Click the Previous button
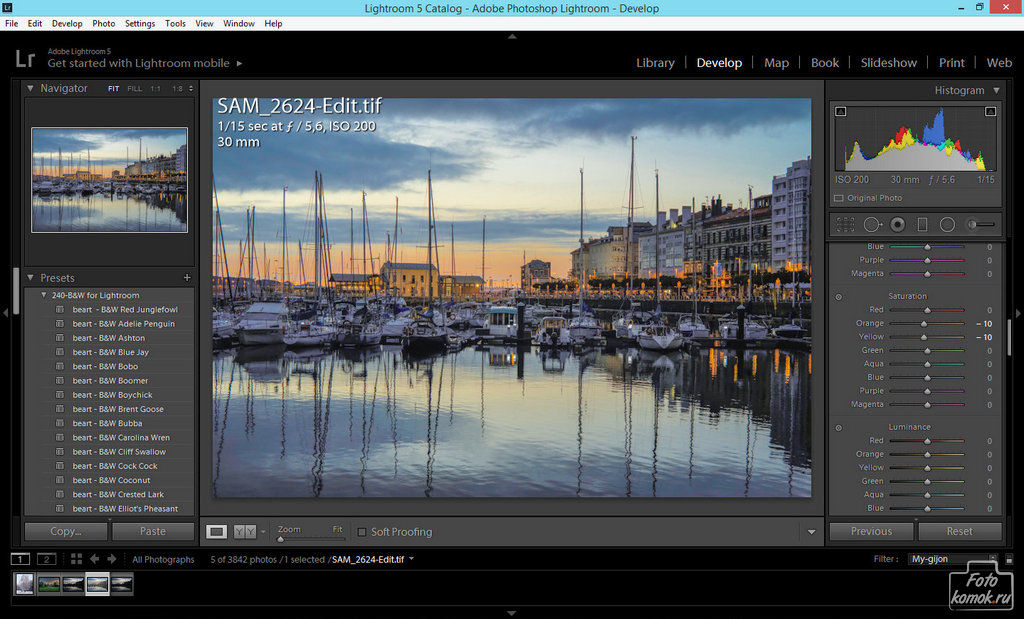 coord(871,532)
